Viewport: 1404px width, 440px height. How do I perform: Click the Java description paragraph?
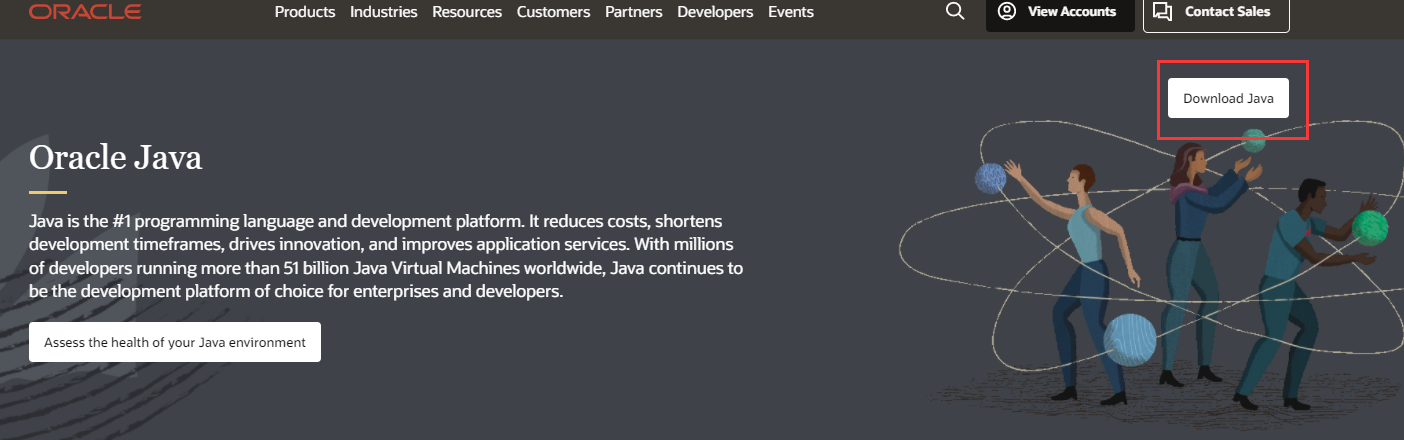[x=385, y=256]
